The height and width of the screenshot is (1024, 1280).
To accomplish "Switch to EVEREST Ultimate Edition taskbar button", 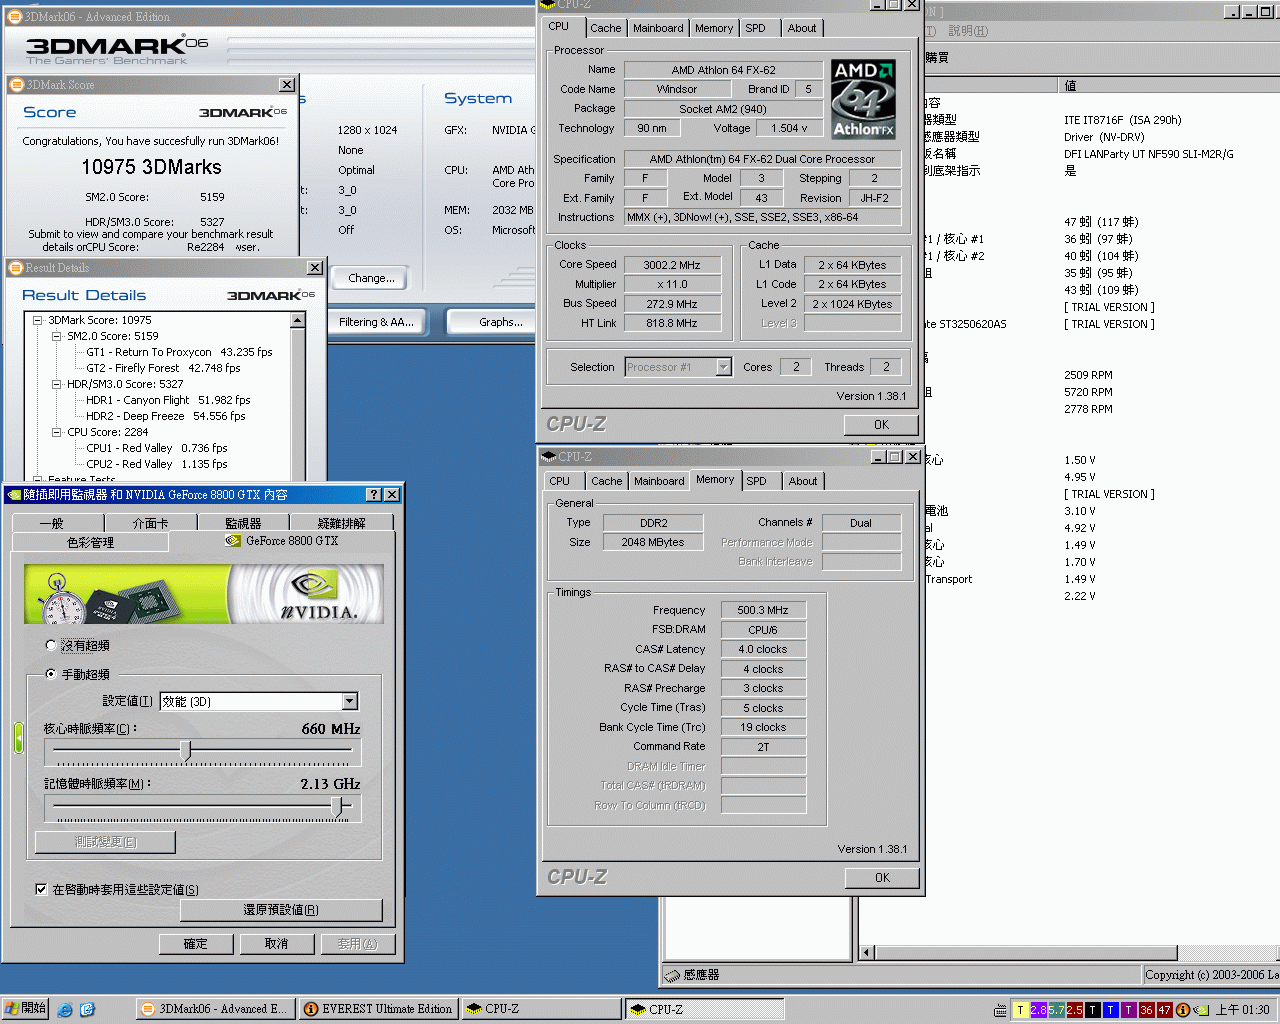I will click(379, 1009).
